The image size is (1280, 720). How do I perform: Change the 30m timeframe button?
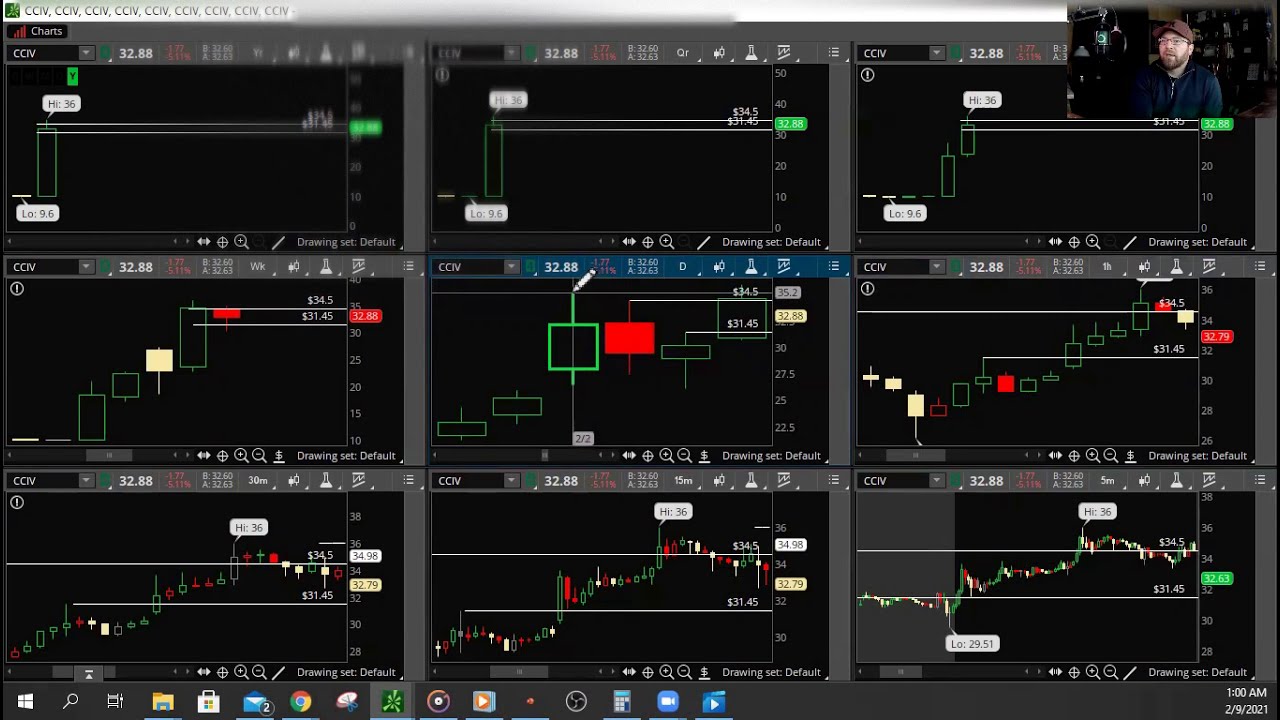(258, 481)
